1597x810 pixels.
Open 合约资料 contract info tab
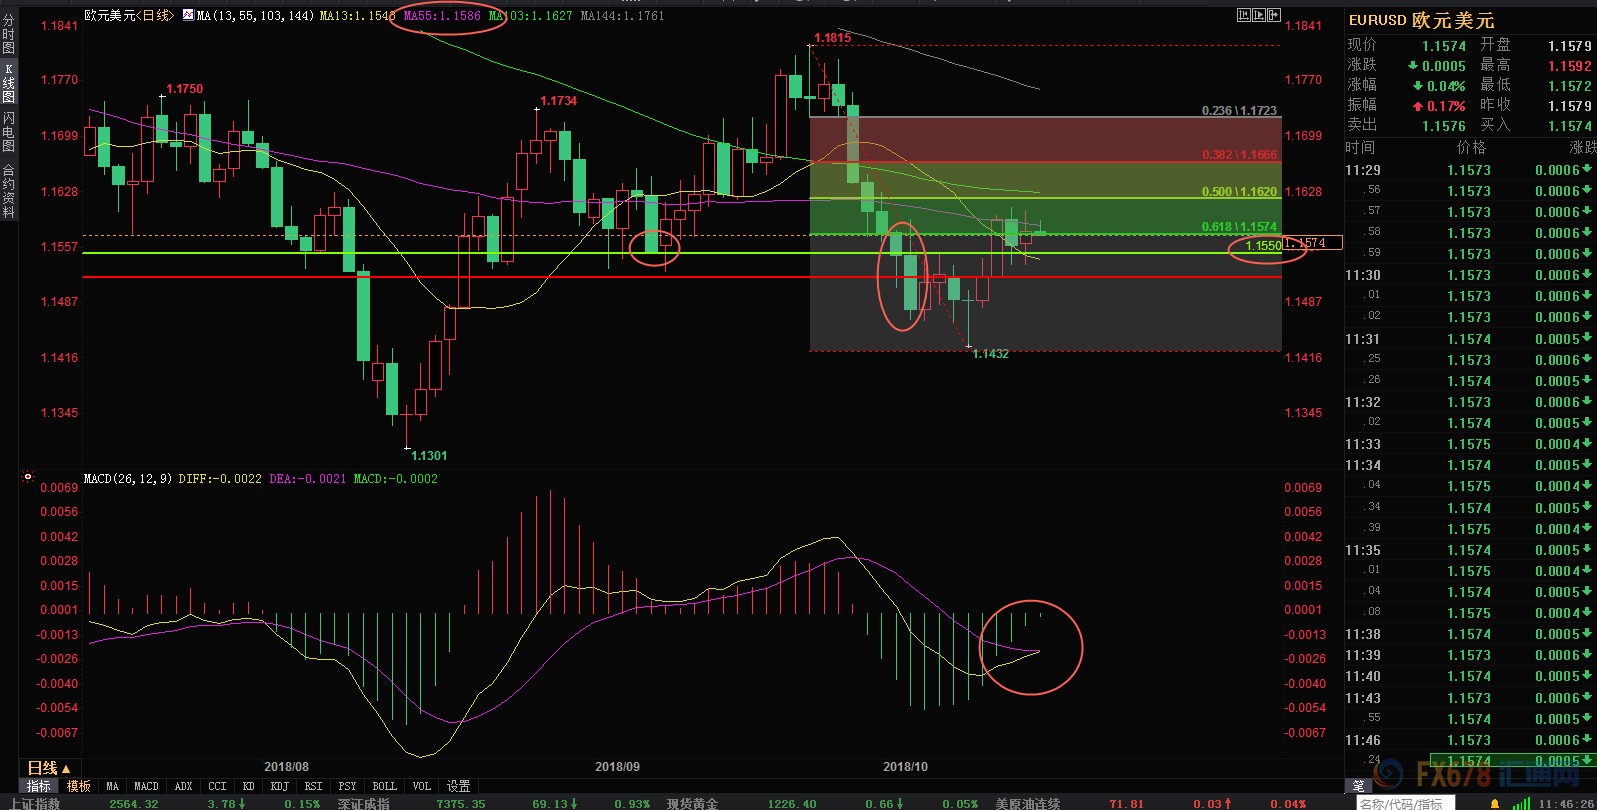tap(9, 191)
